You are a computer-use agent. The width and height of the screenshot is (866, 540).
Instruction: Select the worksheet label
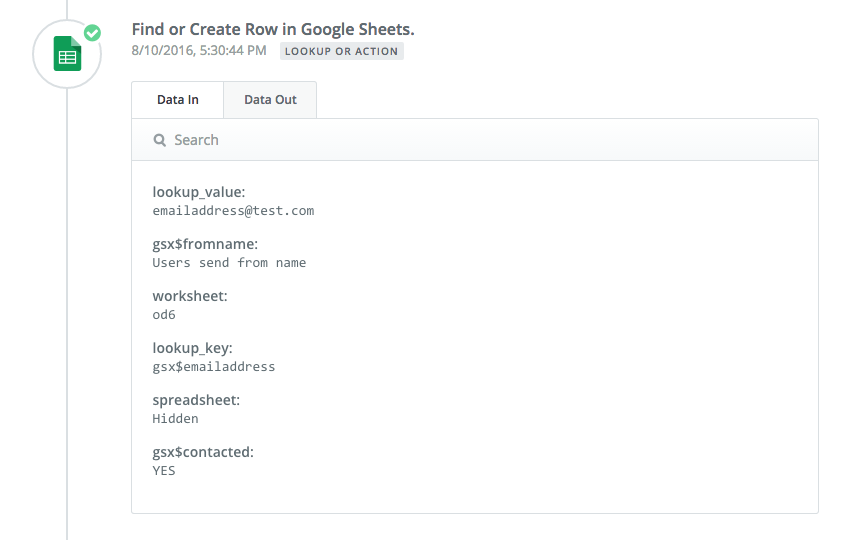tap(190, 296)
